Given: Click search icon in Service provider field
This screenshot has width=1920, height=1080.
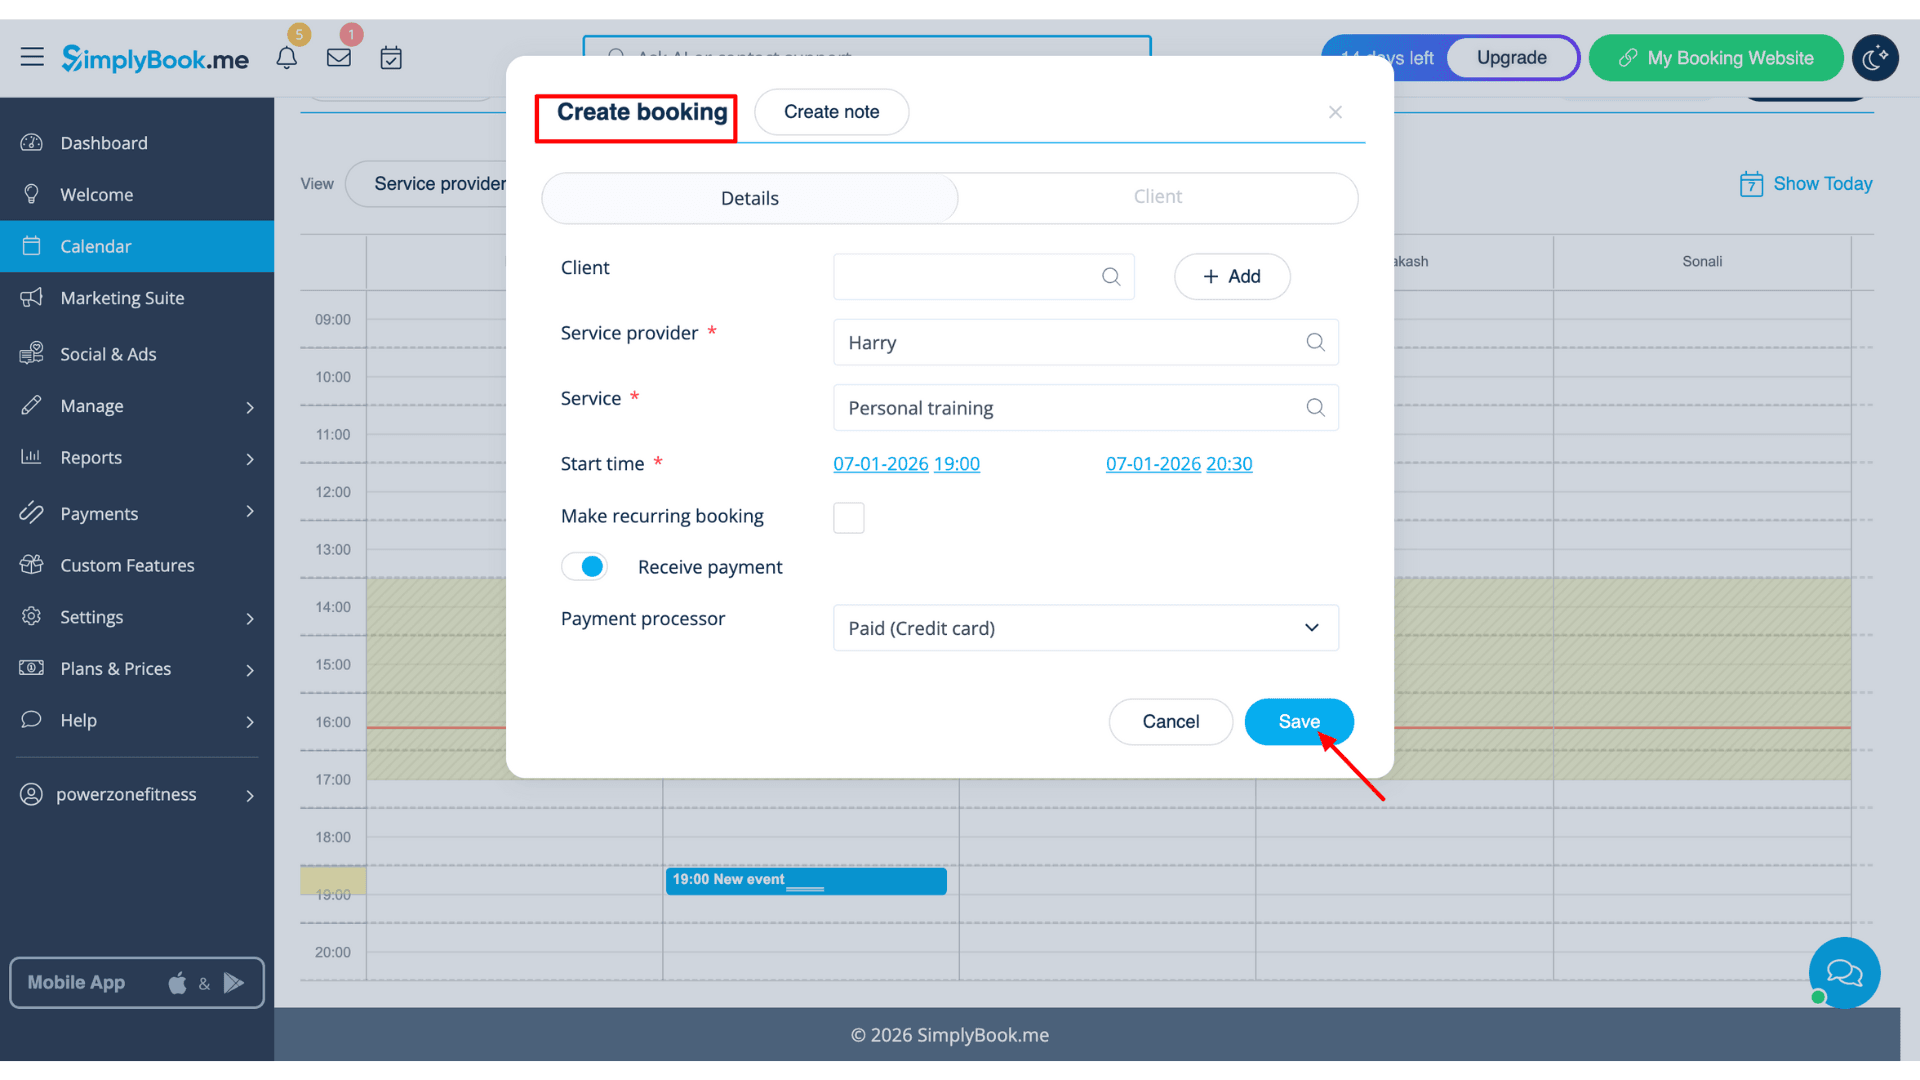Looking at the screenshot, I should [1315, 343].
